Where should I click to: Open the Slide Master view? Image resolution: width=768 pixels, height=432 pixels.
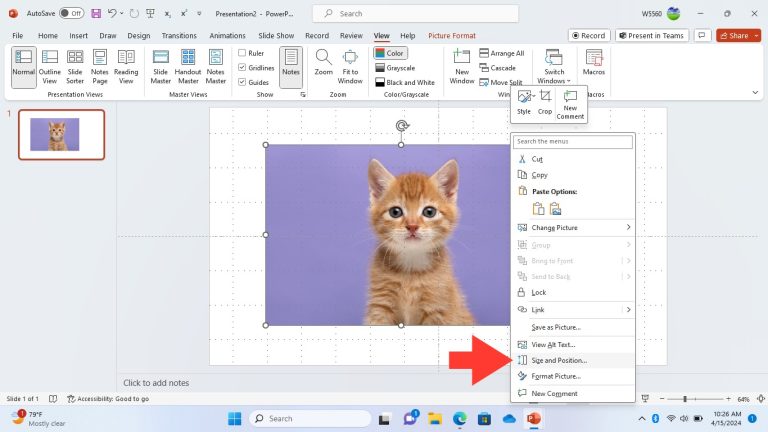pyautogui.click(x=161, y=67)
